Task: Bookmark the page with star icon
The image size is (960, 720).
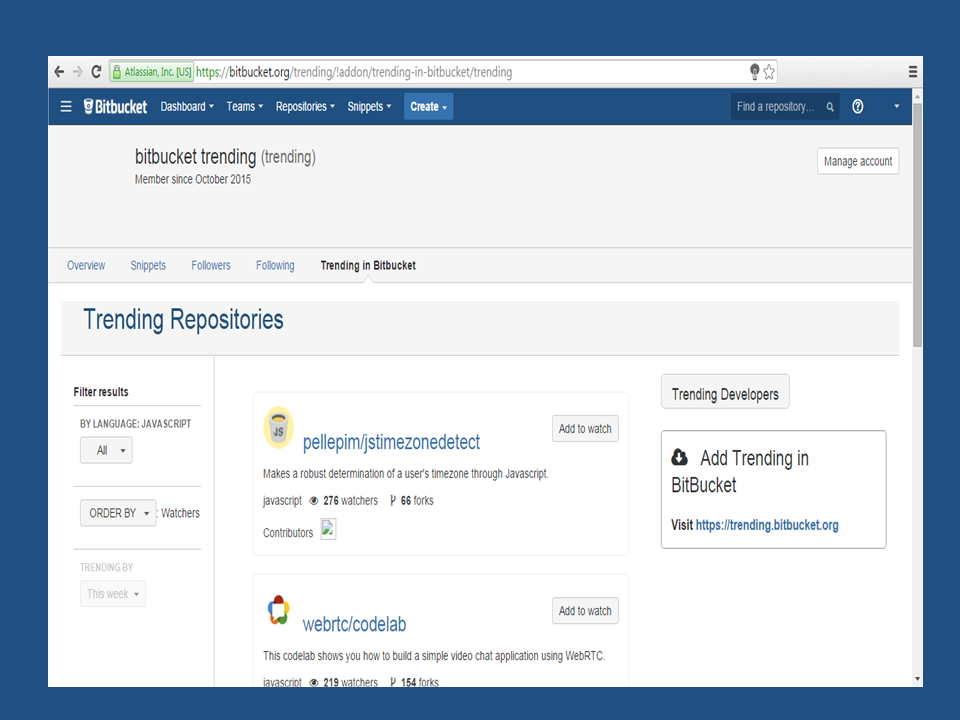Action: point(769,72)
